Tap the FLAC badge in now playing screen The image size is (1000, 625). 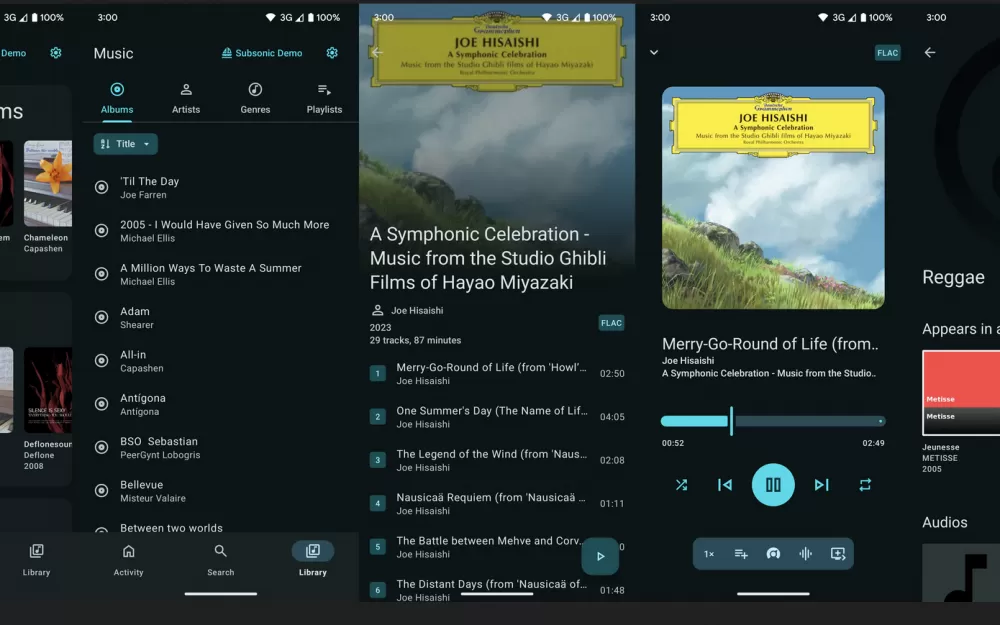pos(887,53)
